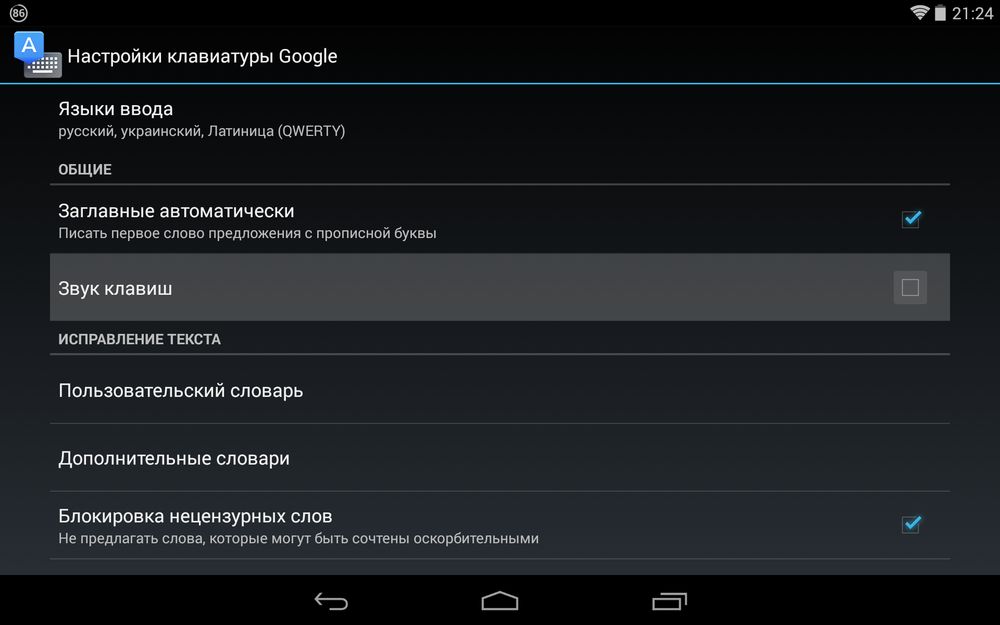Tap the Google Keyboard app icon

pyautogui.click(x=38, y=55)
